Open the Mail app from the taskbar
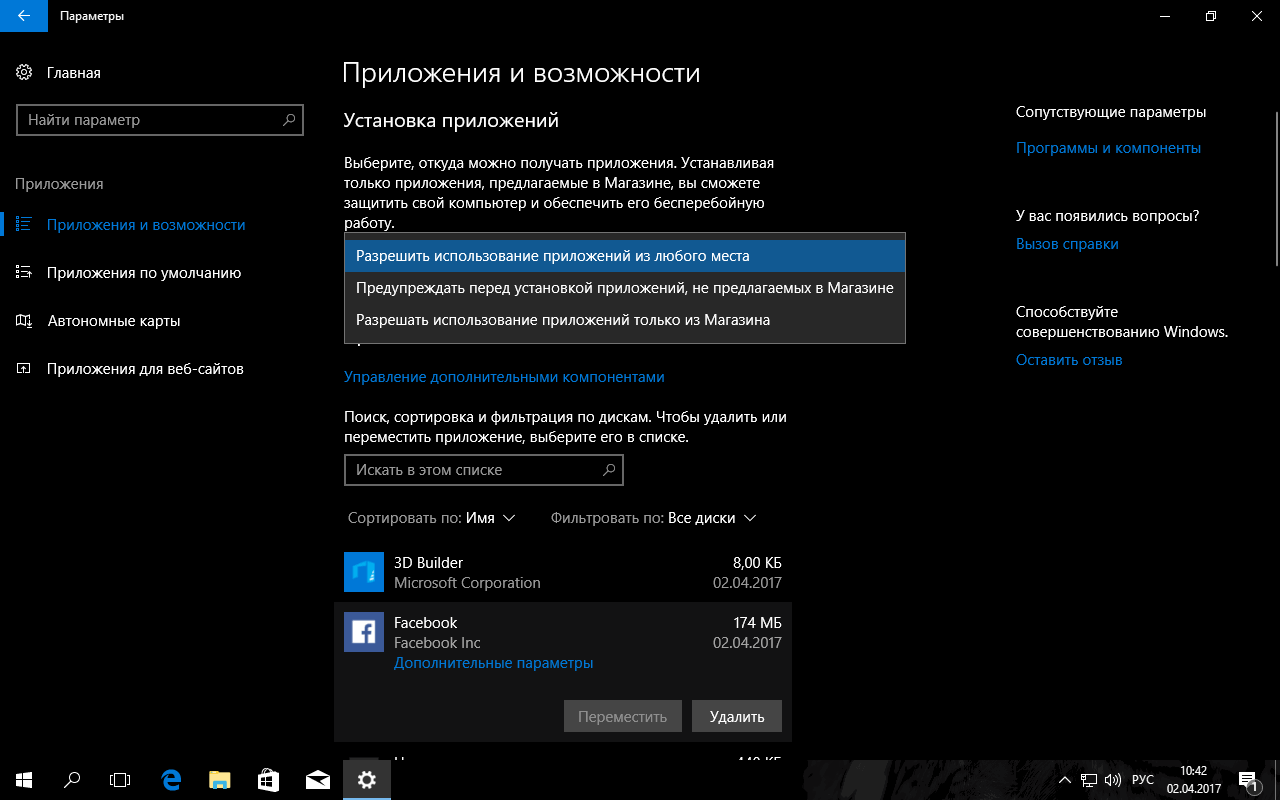The height and width of the screenshot is (800, 1280). 318,780
